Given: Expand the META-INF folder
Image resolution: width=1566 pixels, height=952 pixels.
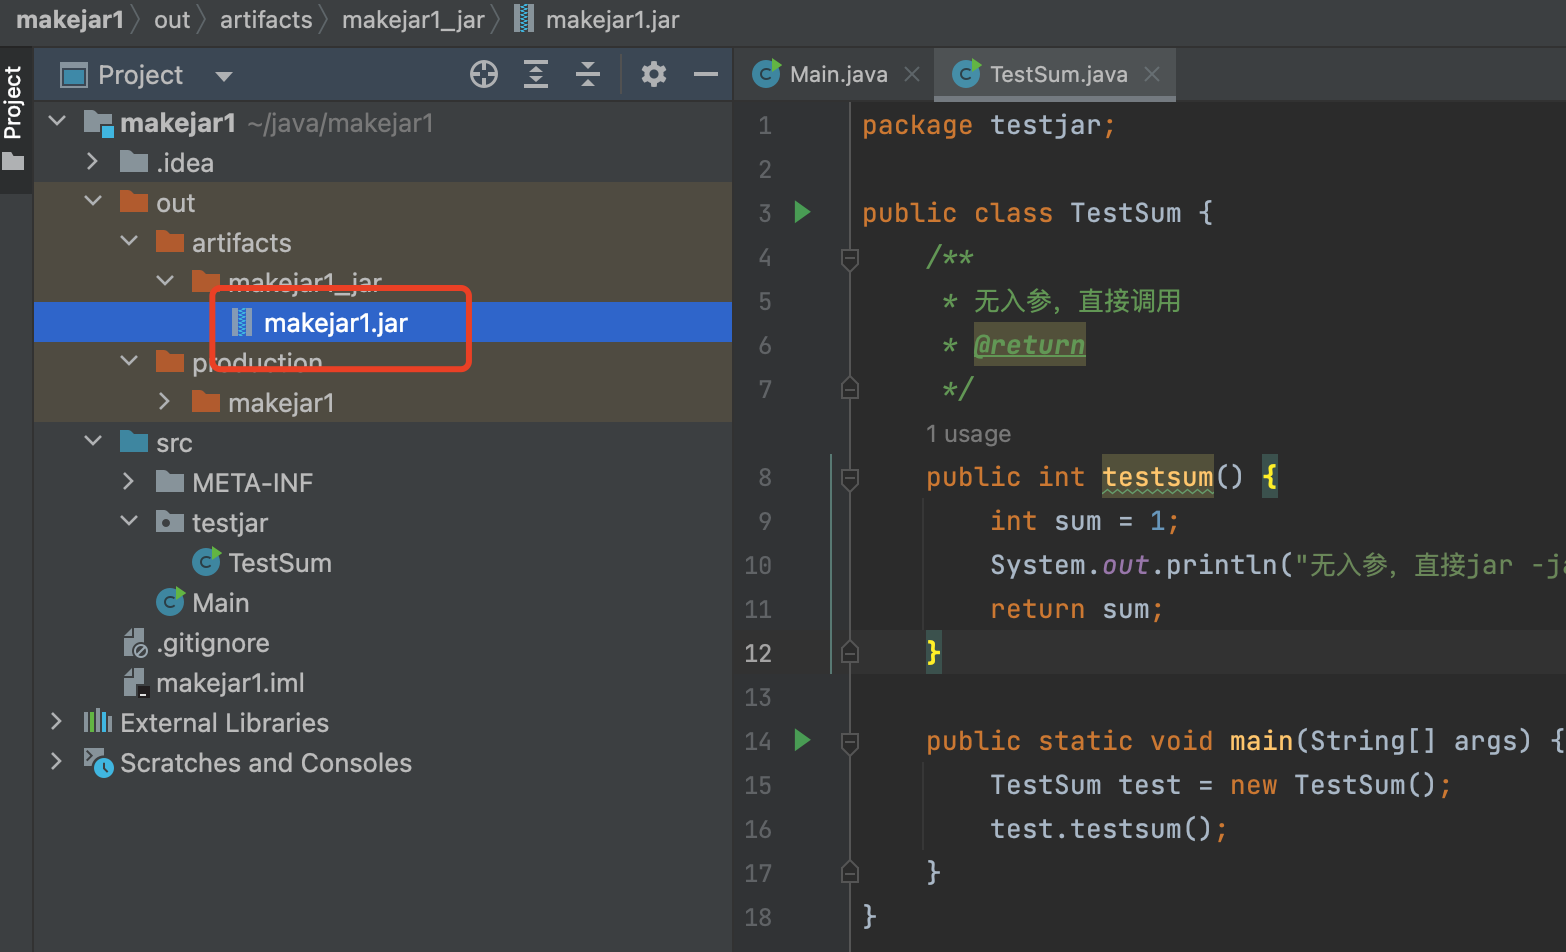Looking at the screenshot, I should tap(129, 482).
